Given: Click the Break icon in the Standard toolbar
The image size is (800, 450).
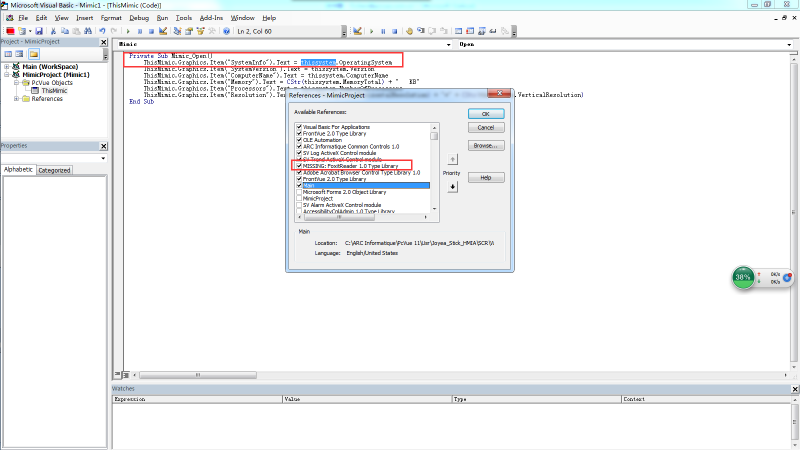Looking at the screenshot, I should [140, 31].
